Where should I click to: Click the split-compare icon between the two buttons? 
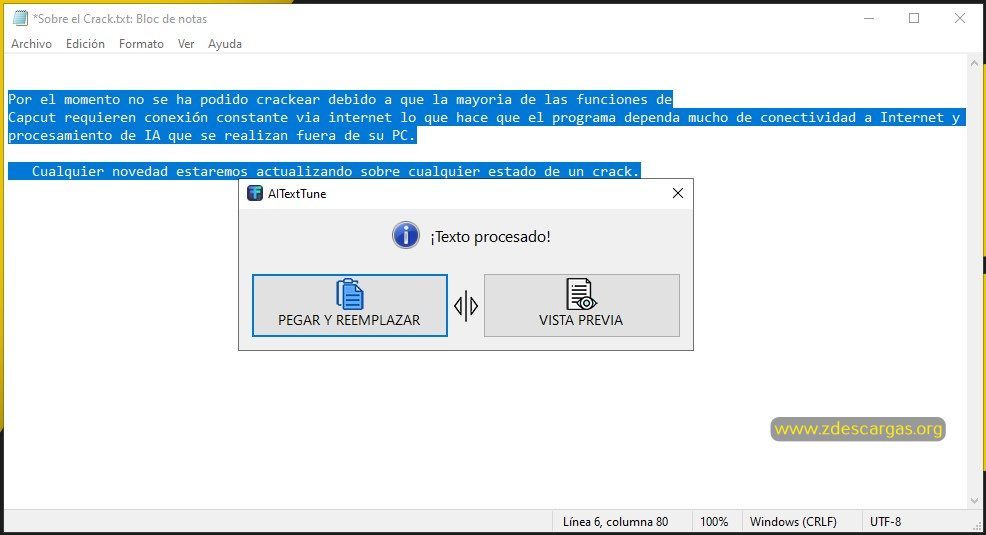466,306
